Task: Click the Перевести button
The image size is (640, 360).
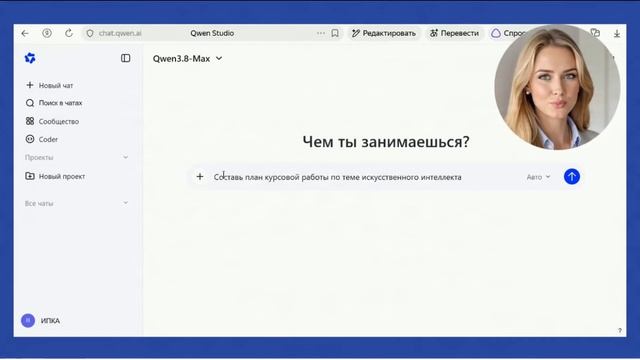Action: [454, 33]
